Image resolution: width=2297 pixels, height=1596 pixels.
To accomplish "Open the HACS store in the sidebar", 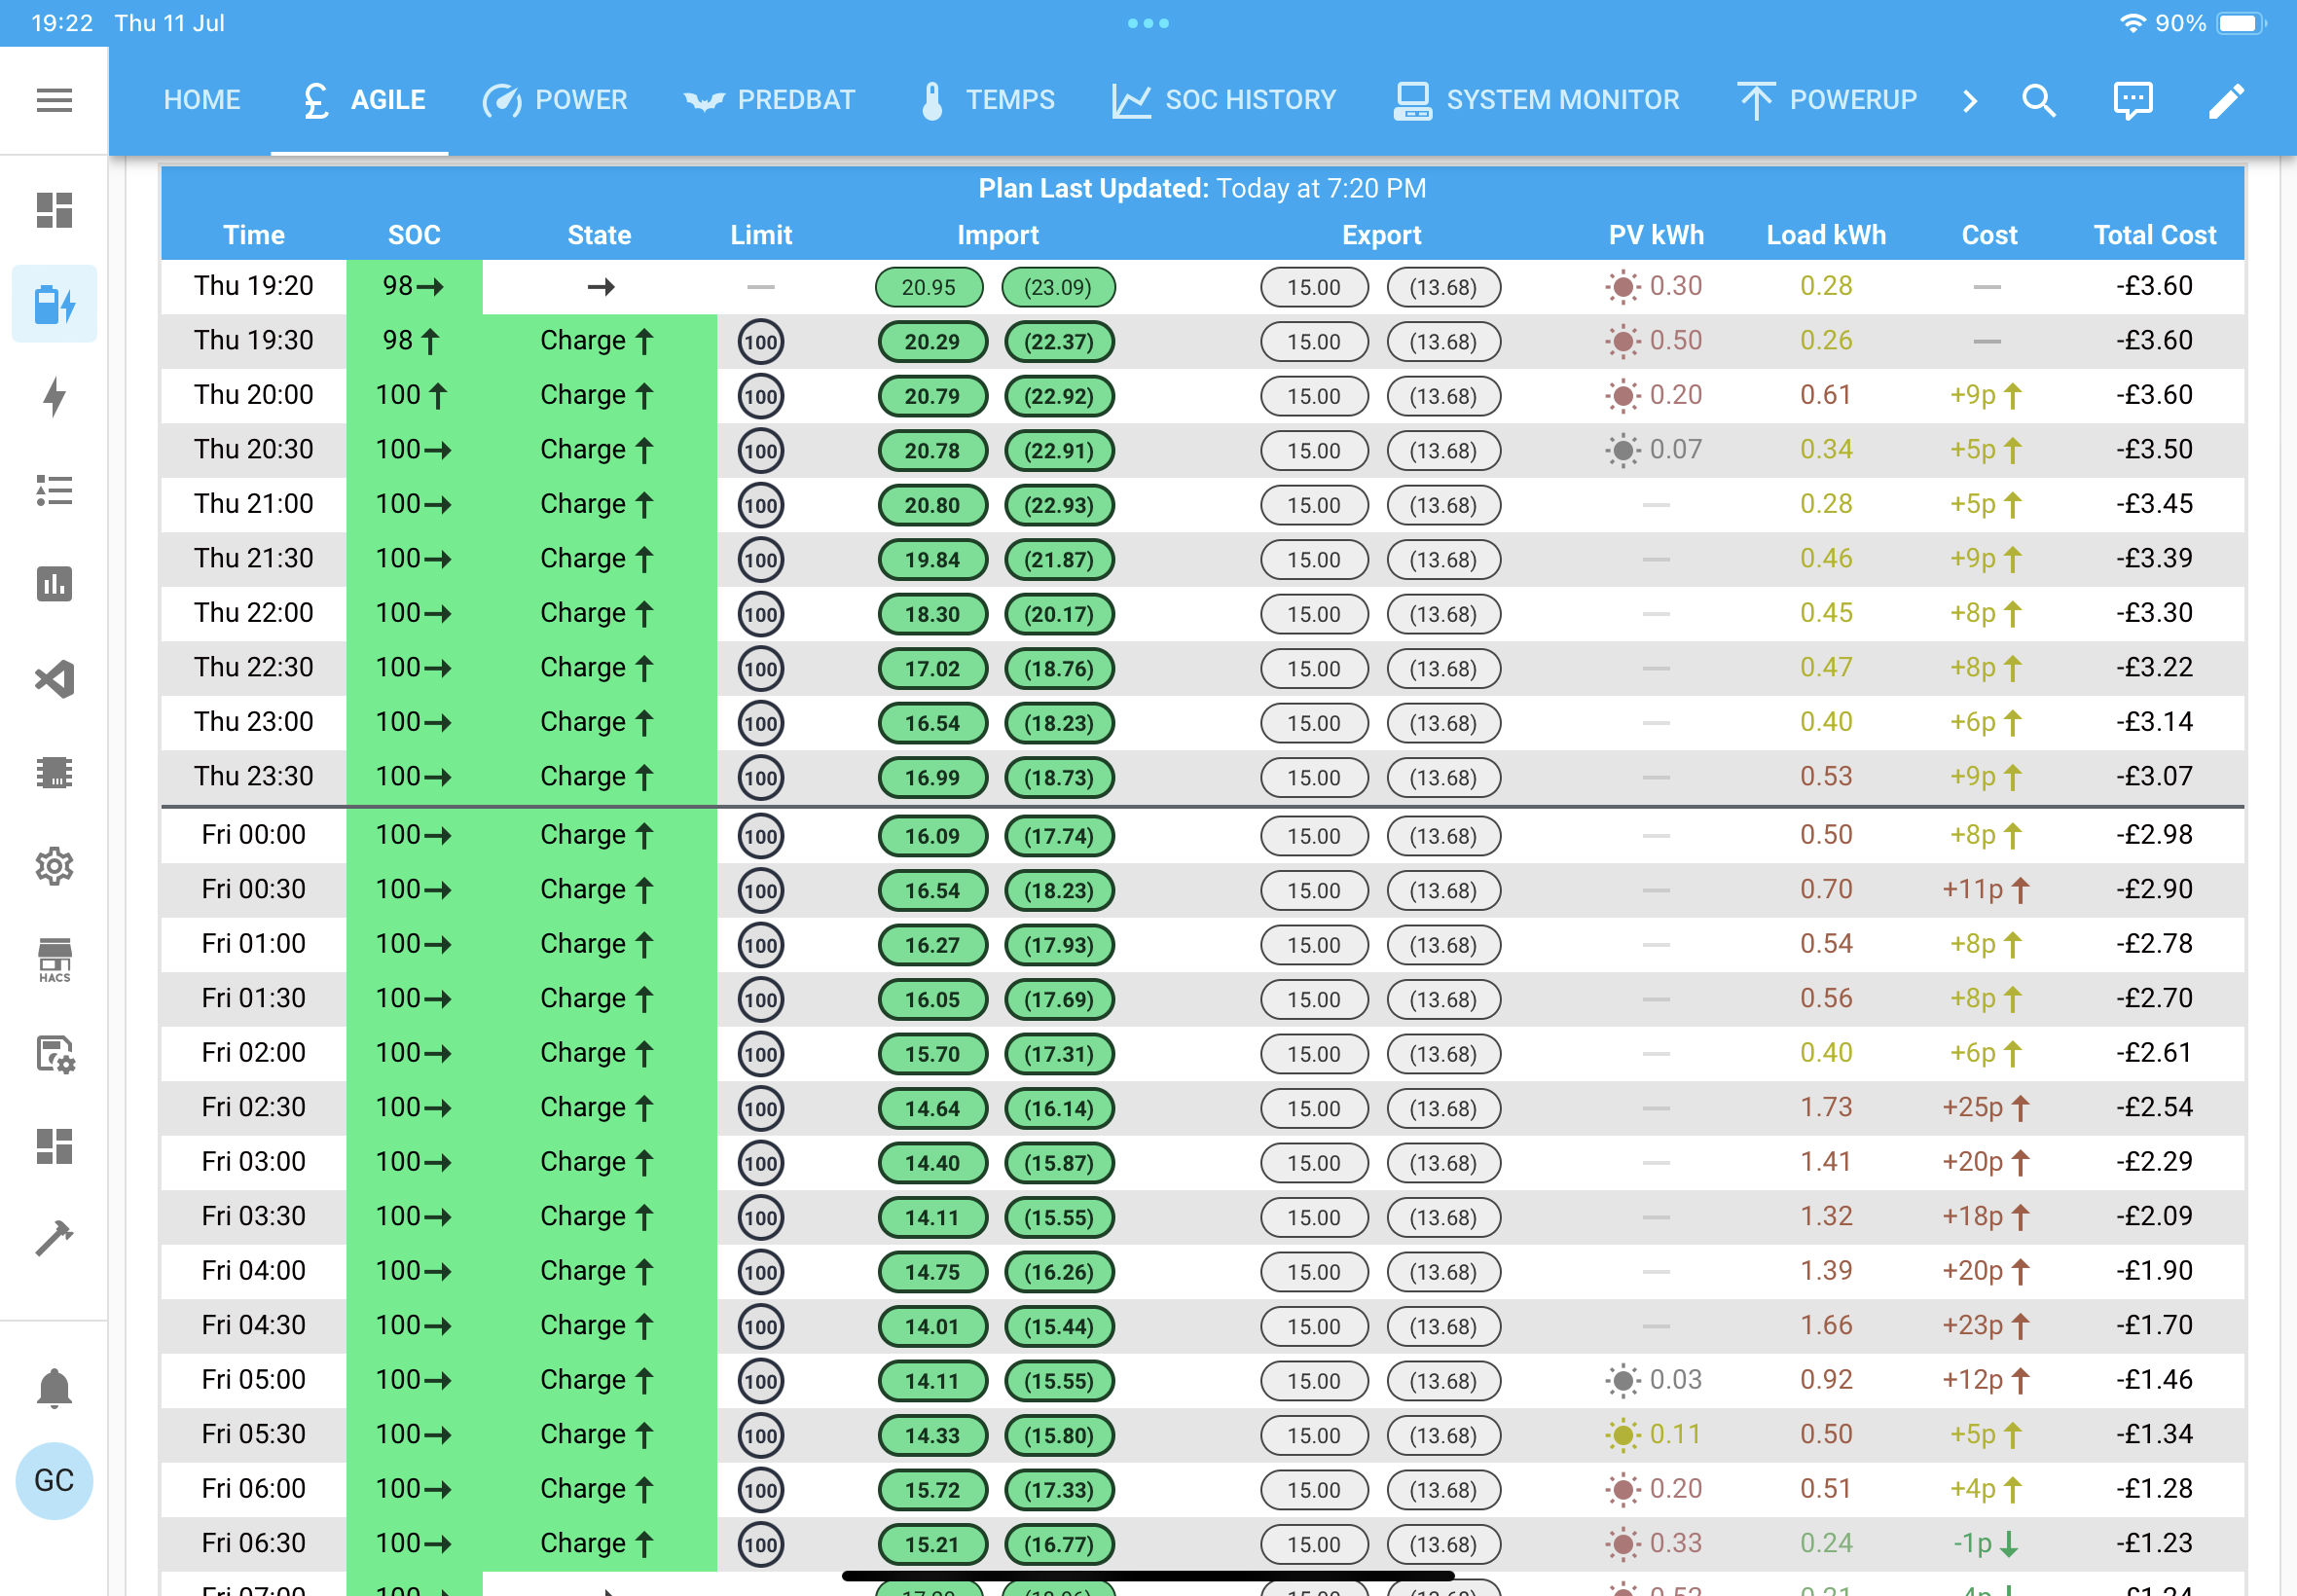I will pos(54,960).
